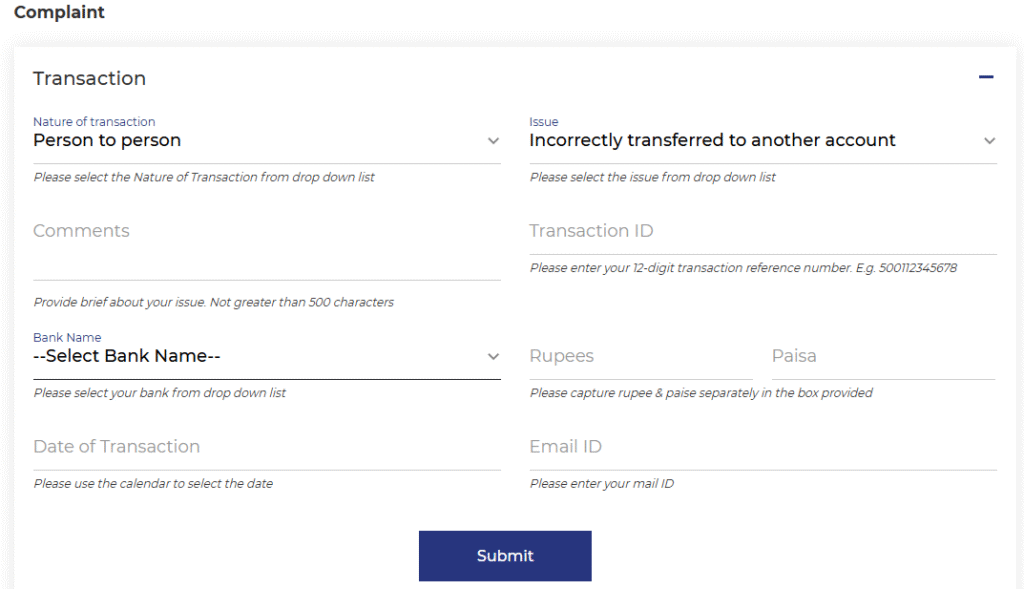Screen dimensions: 1024x589
Task: Click the Bank Name chevron arrow
Action: (494, 357)
